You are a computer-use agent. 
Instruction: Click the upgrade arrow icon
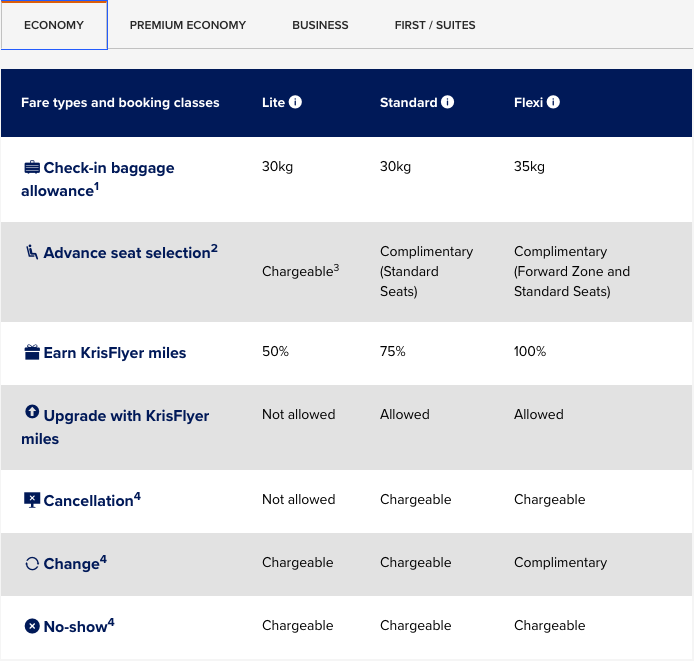point(32,413)
